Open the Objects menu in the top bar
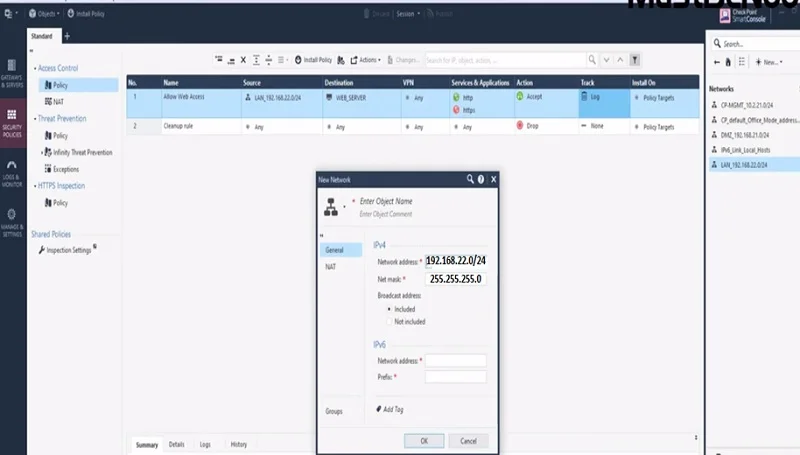Viewport: 800px width, 455px height. click(x=43, y=14)
